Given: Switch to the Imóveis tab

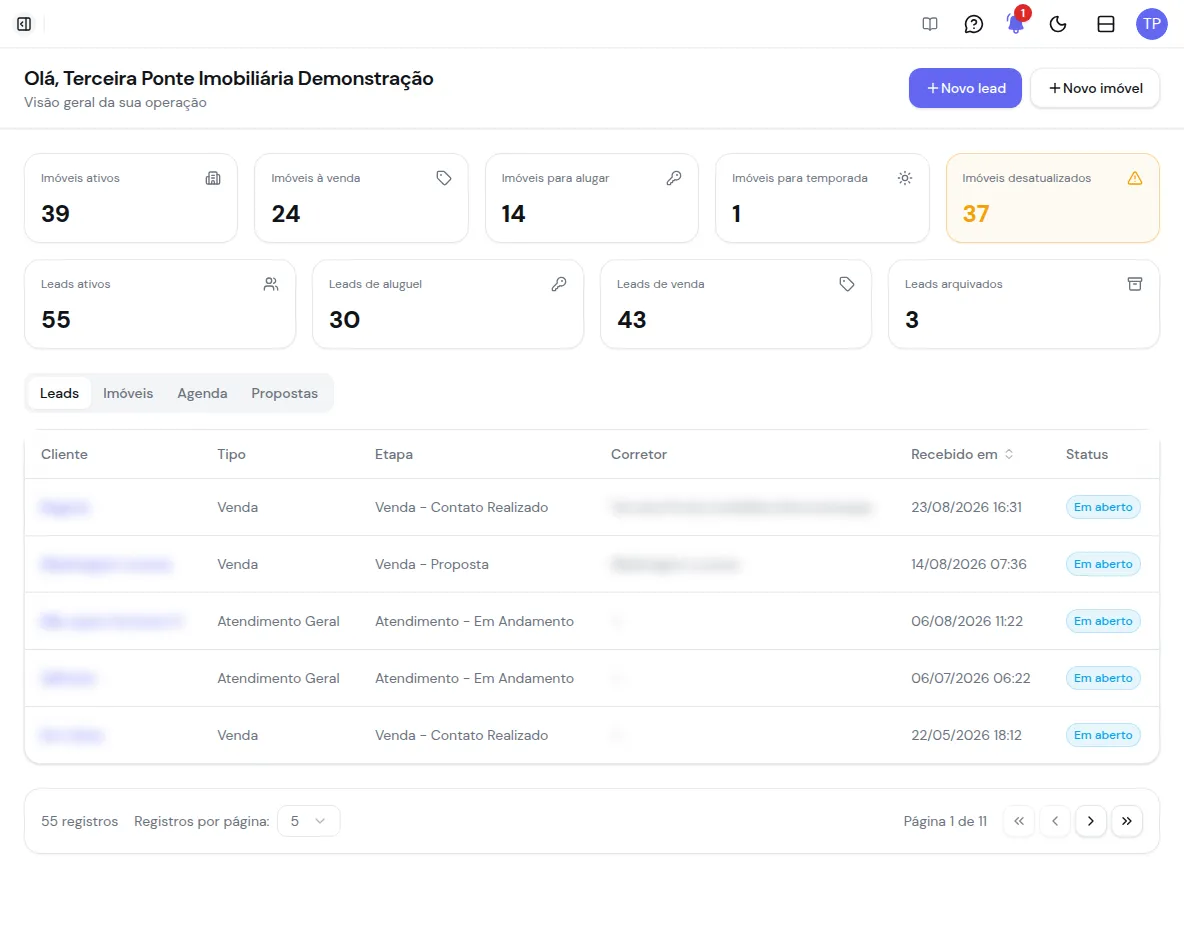Looking at the screenshot, I should pyautogui.click(x=128, y=393).
